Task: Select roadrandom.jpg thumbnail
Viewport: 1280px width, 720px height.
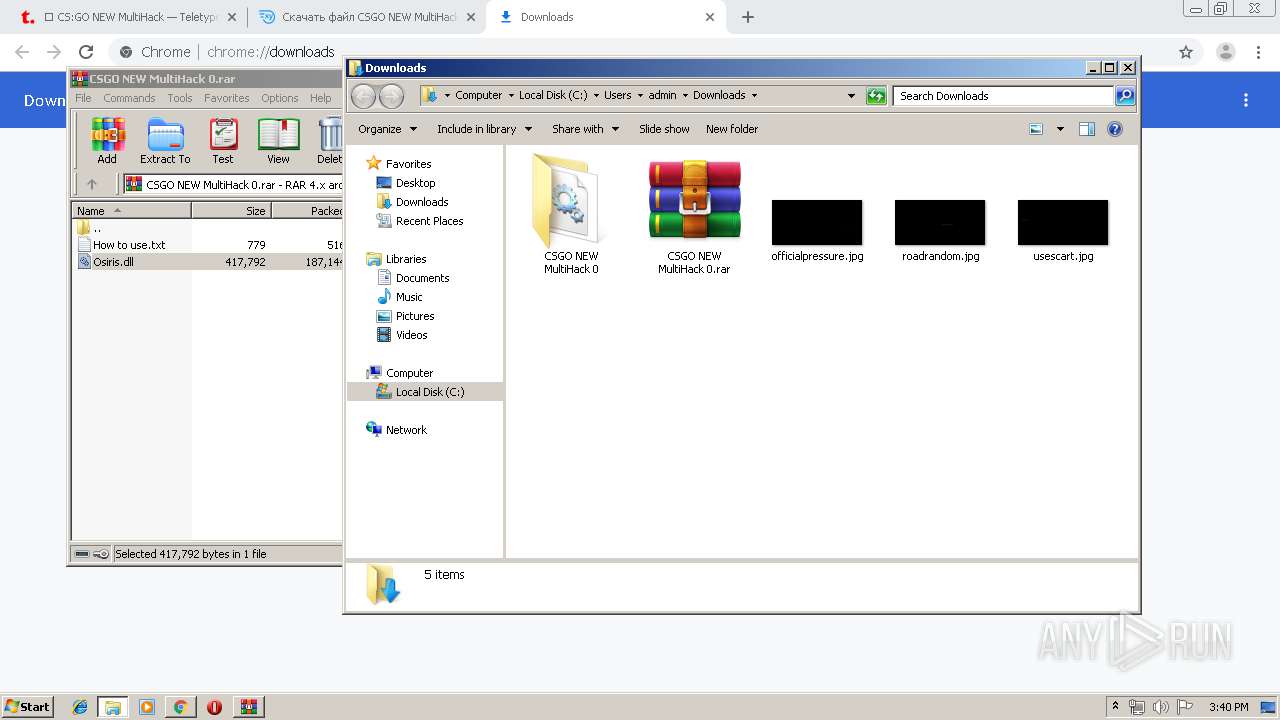Action: pyautogui.click(x=940, y=231)
